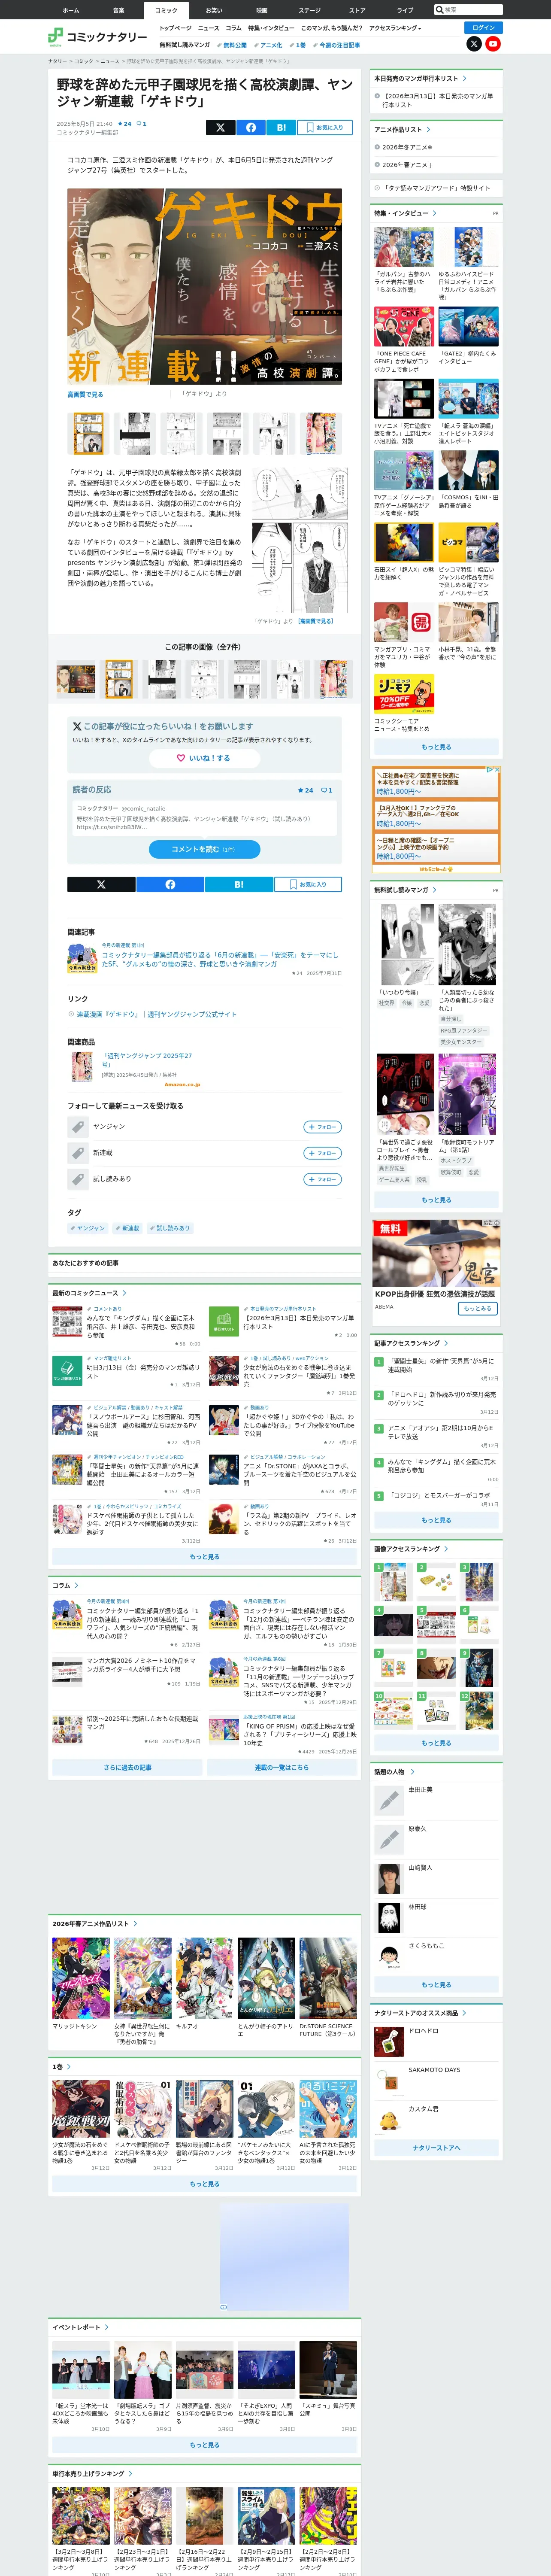Open the 週刊ヤングジャンプ公式サイト link
Viewport: 551px width, 2576px height.
tap(157, 1014)
